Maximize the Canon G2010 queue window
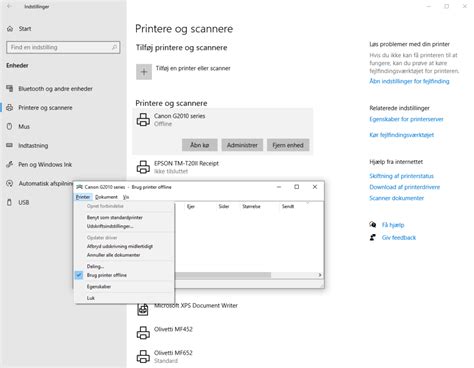 296,187
